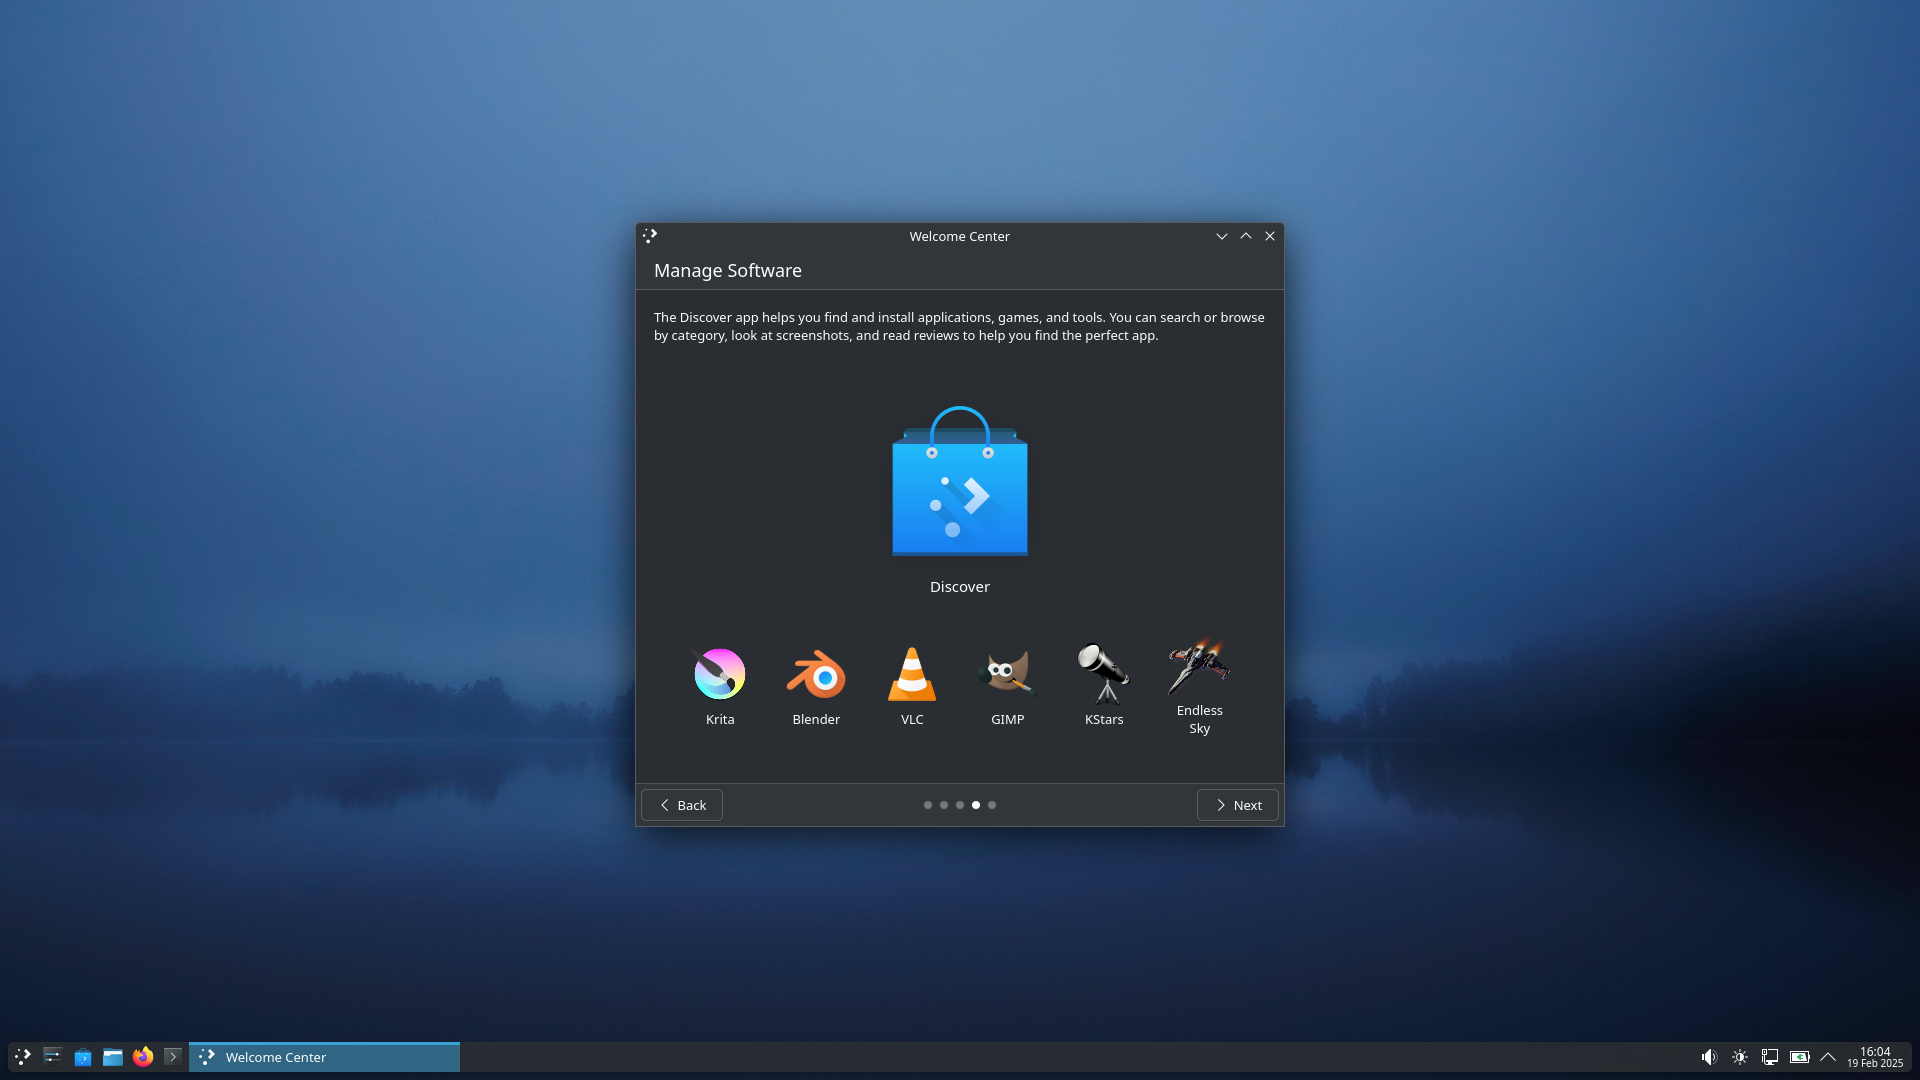
Task: Jump to the second page indicator dot
Action: click(944, 805)
